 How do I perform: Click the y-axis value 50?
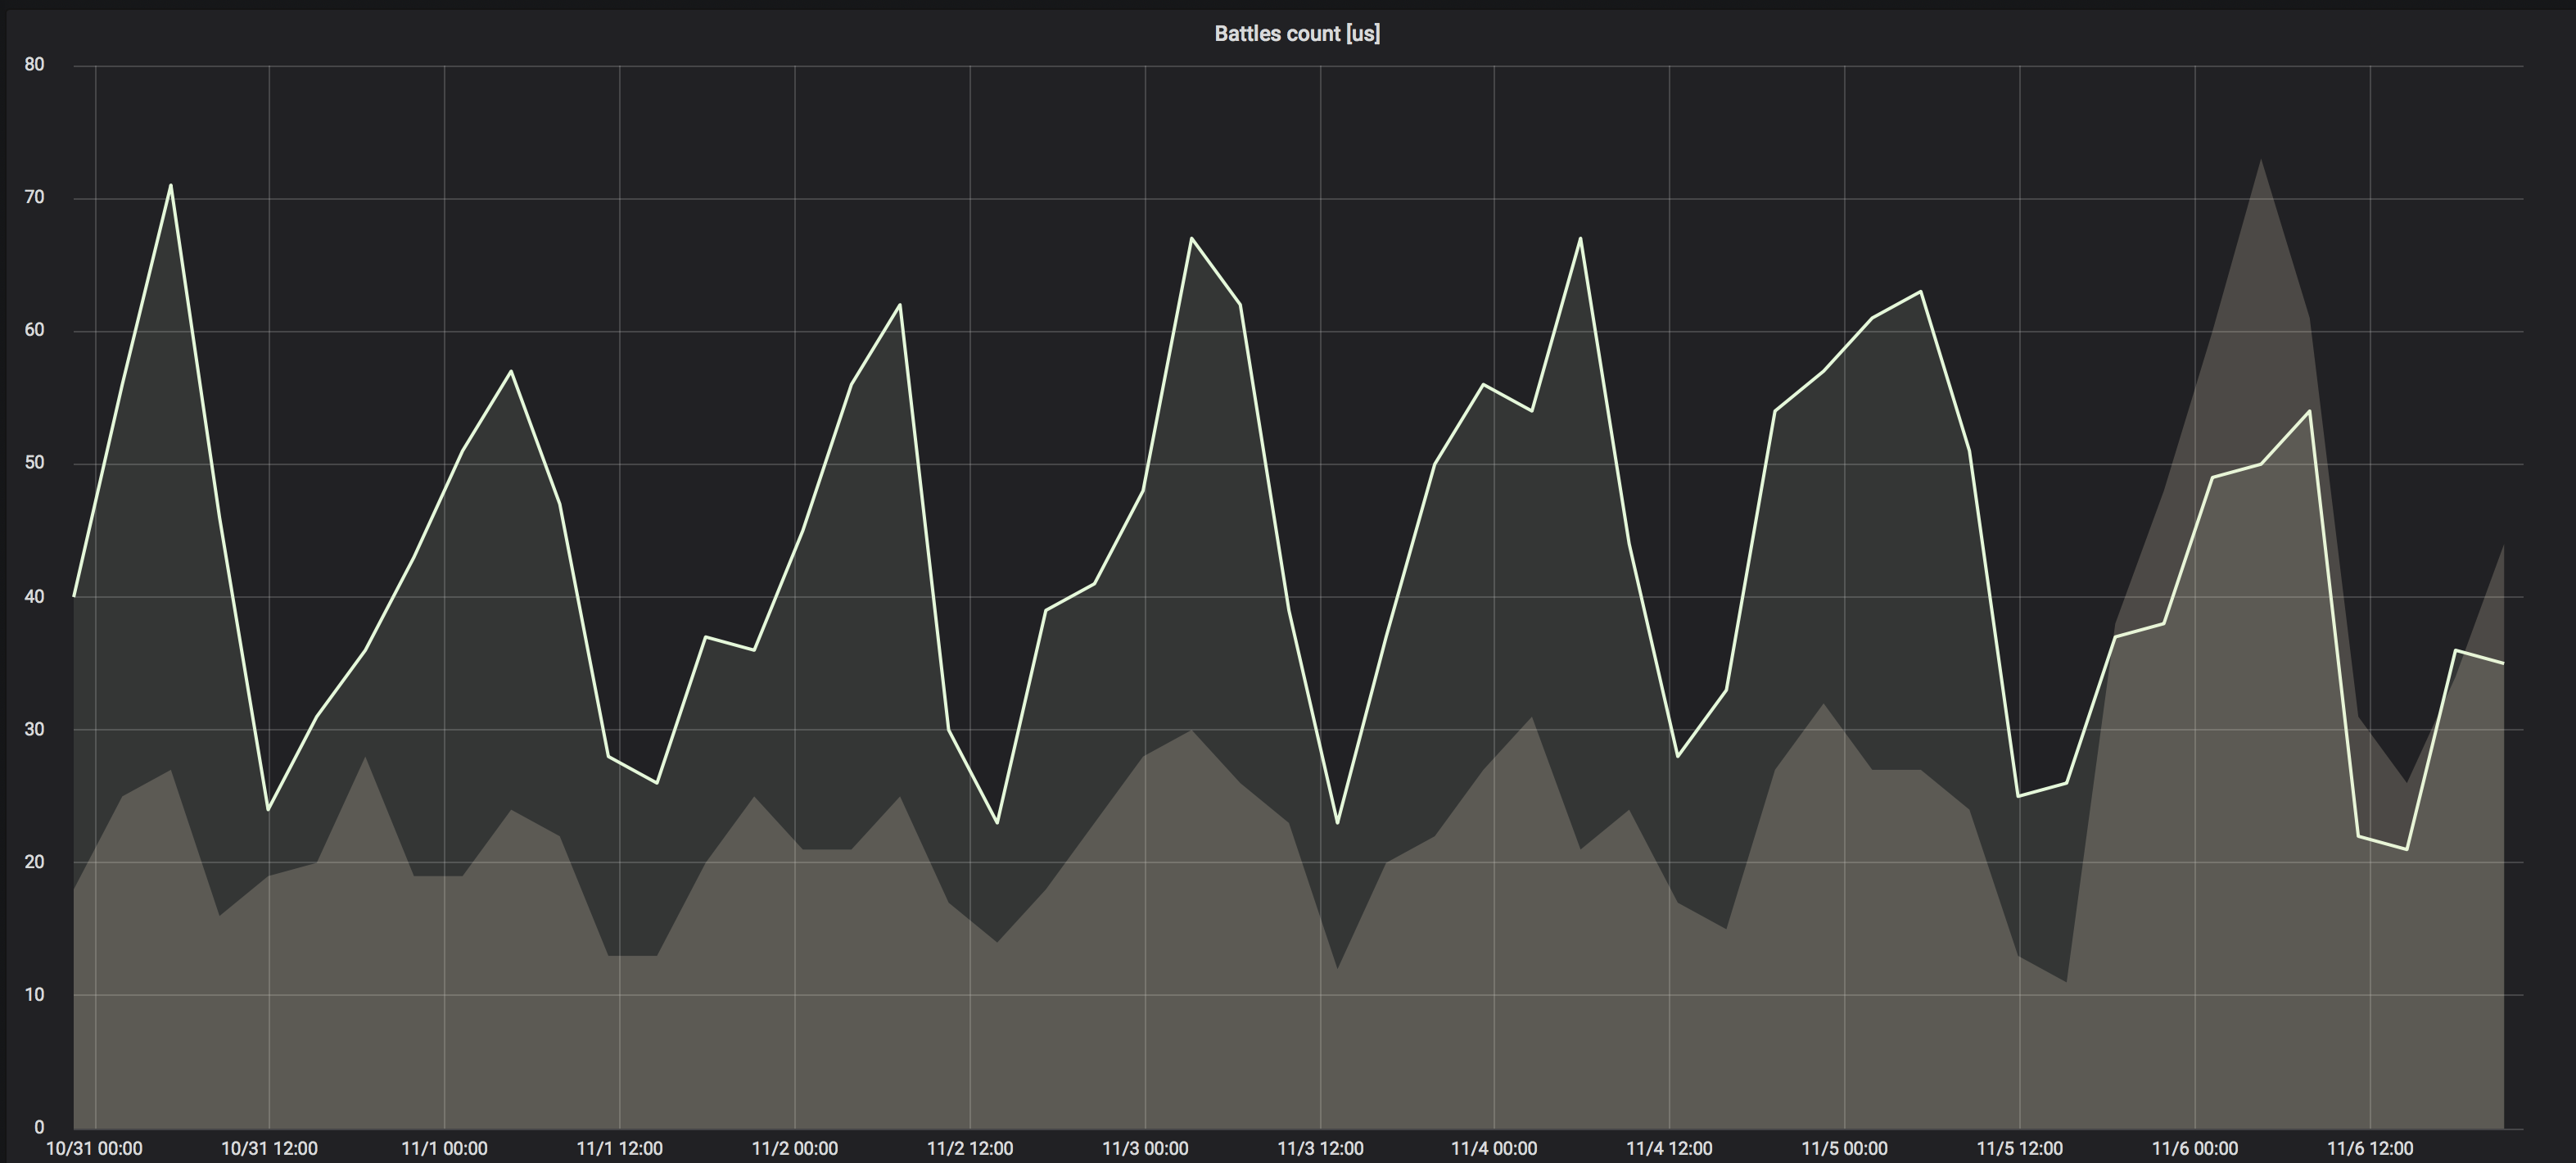click(x=34, y=463)
